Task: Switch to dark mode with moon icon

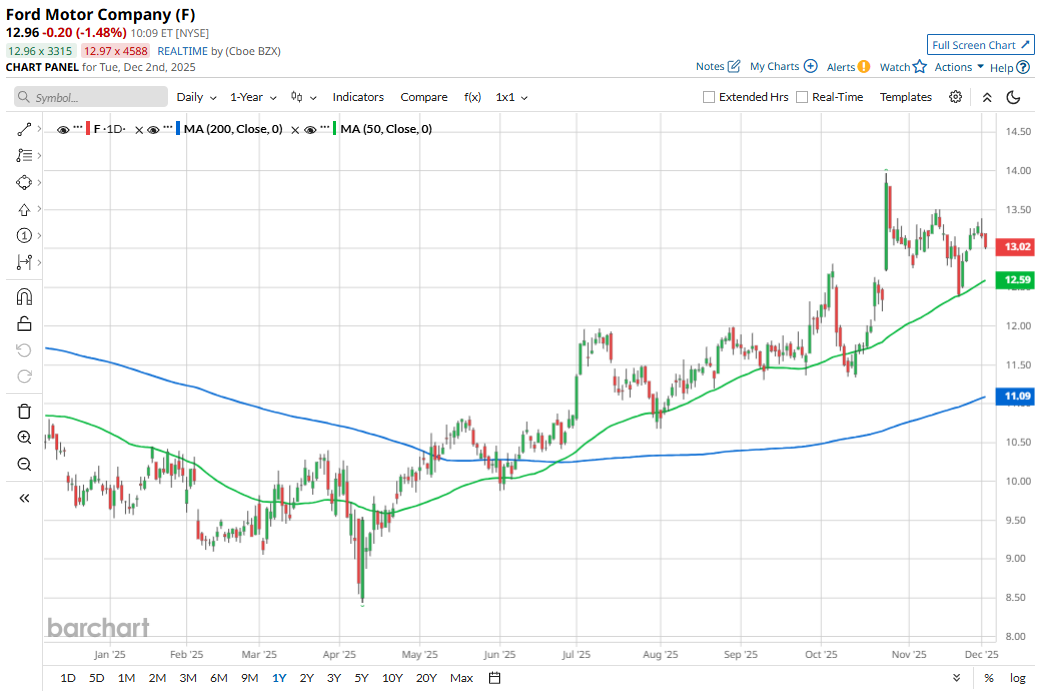Action: [x=1013, y=97]
